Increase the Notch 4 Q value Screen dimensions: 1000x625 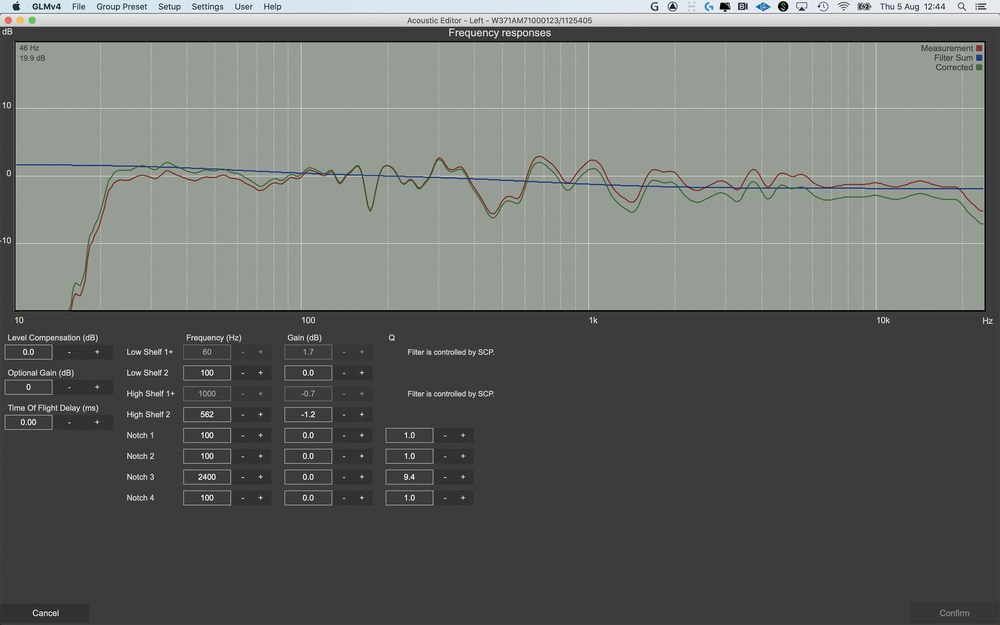pyautogui.click(x=463, y=498)
